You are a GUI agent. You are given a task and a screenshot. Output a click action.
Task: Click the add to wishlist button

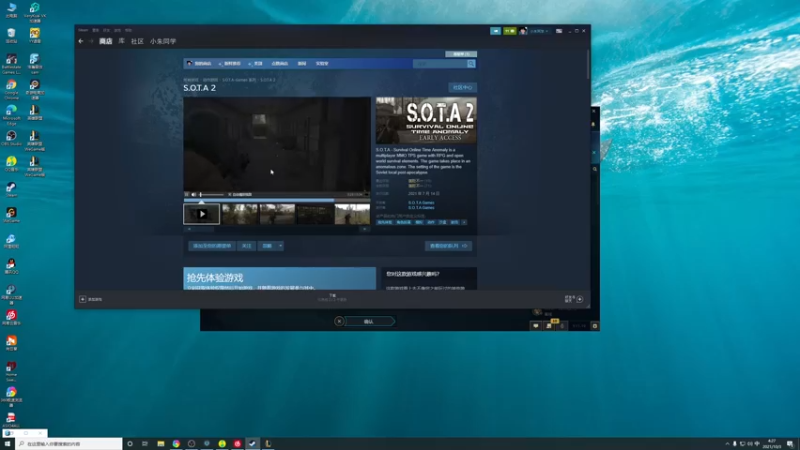[212, 246]
